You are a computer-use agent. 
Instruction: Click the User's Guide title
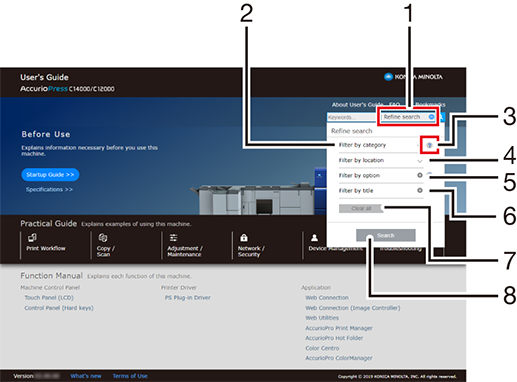point(44,77)
